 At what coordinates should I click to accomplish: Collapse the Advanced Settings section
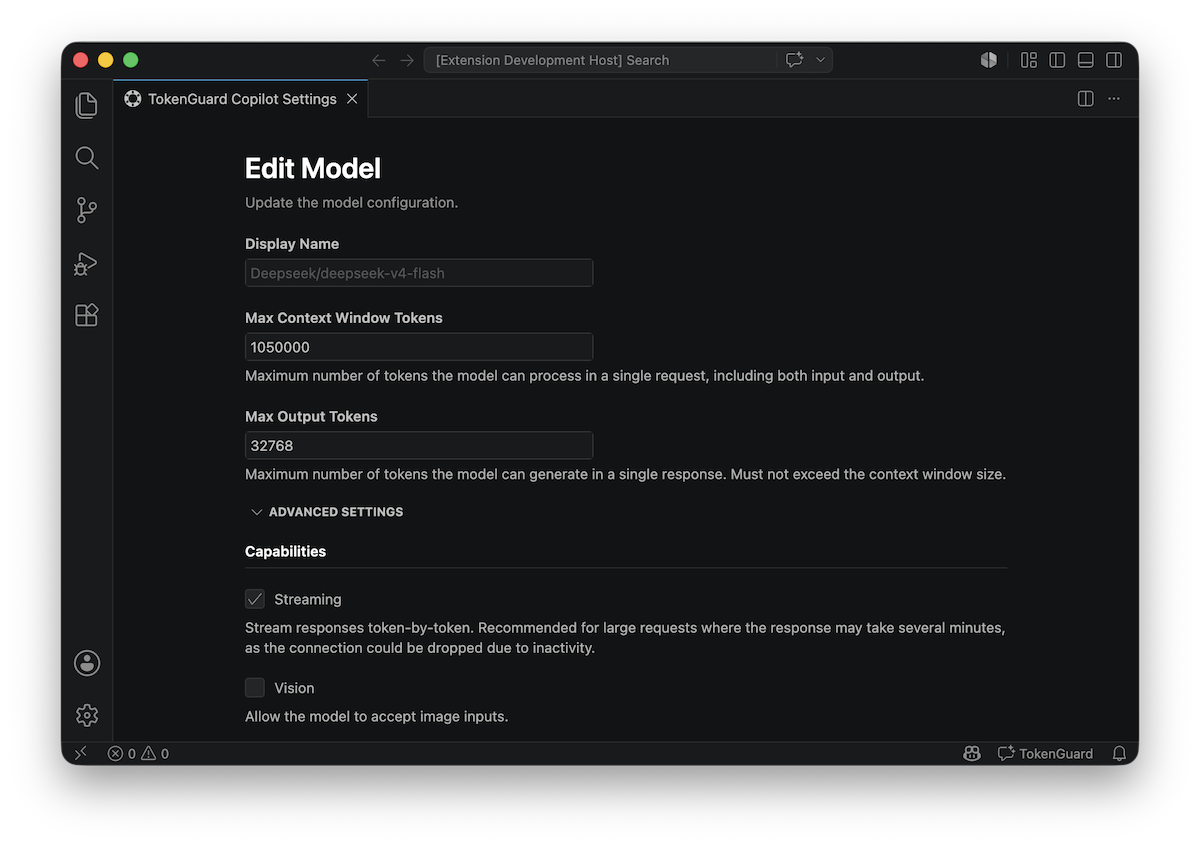pyautogui.click(x=326, y=512)
